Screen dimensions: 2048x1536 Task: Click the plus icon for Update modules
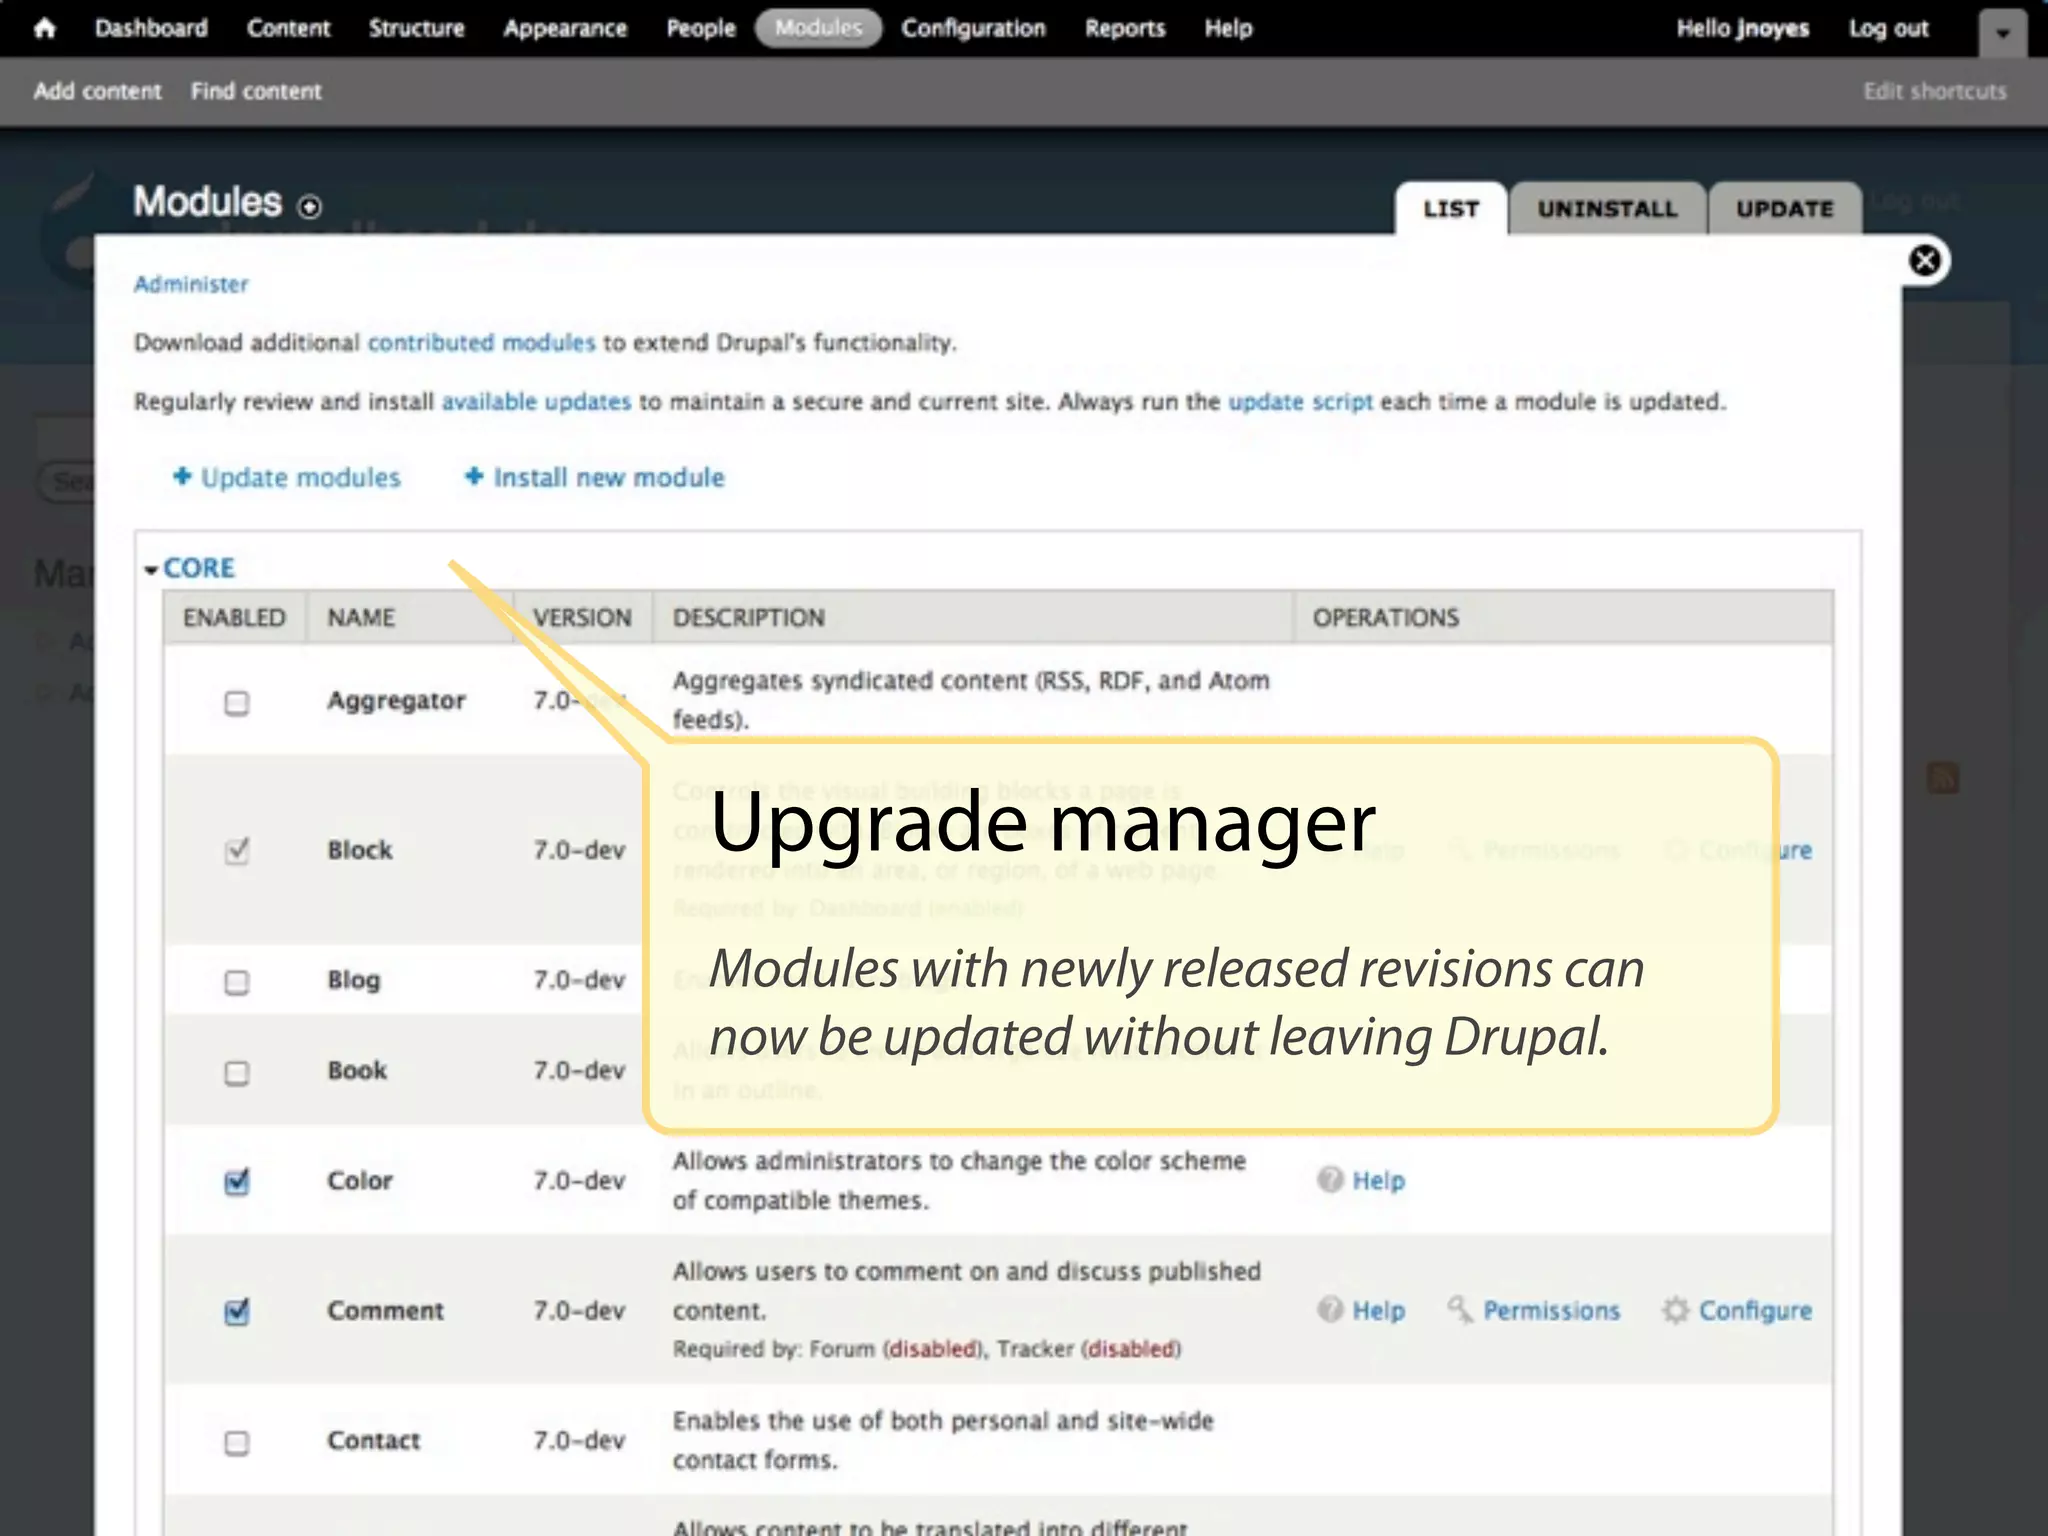[x=182, y=477]
